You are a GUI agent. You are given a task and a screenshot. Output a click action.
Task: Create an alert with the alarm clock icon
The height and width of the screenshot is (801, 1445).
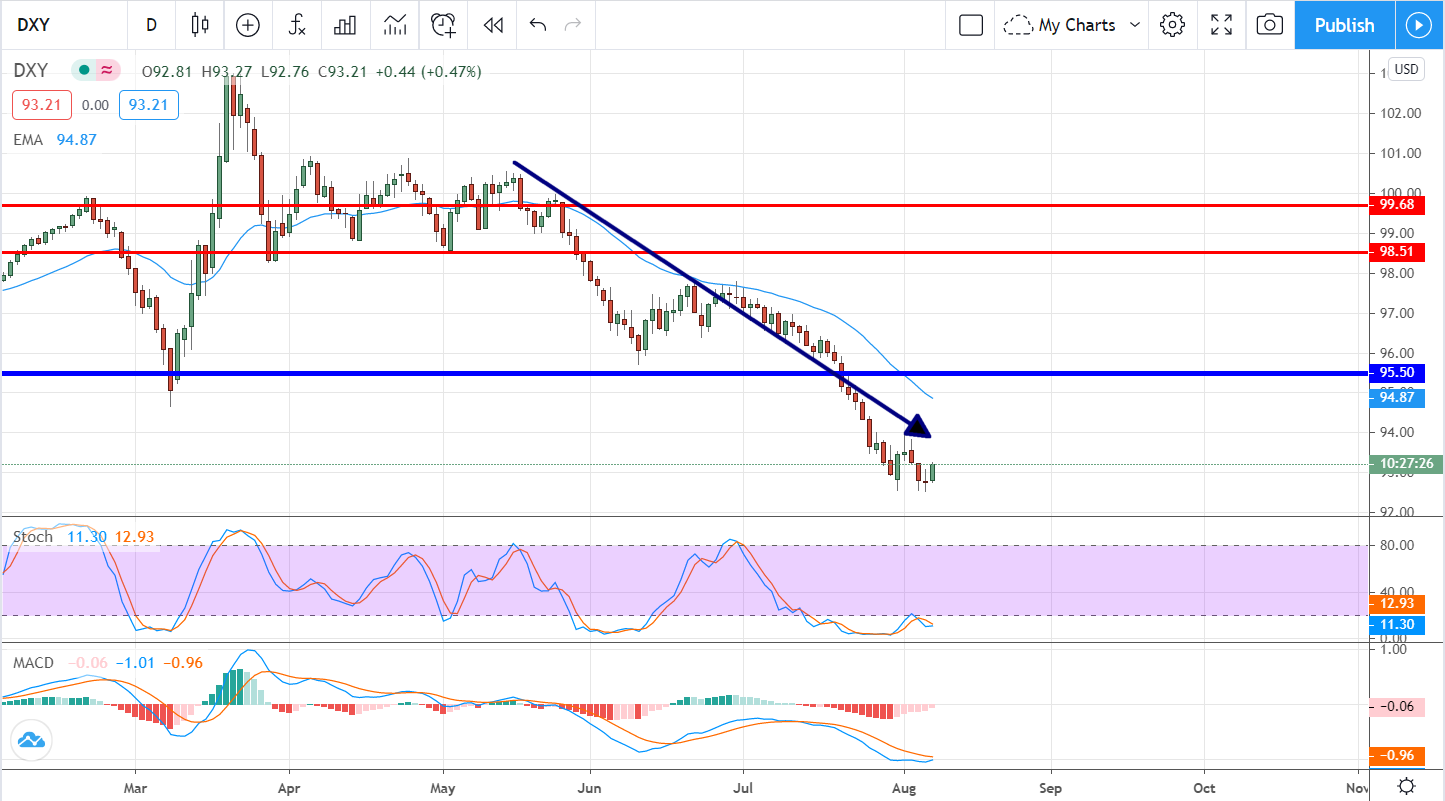pos(443,25)
